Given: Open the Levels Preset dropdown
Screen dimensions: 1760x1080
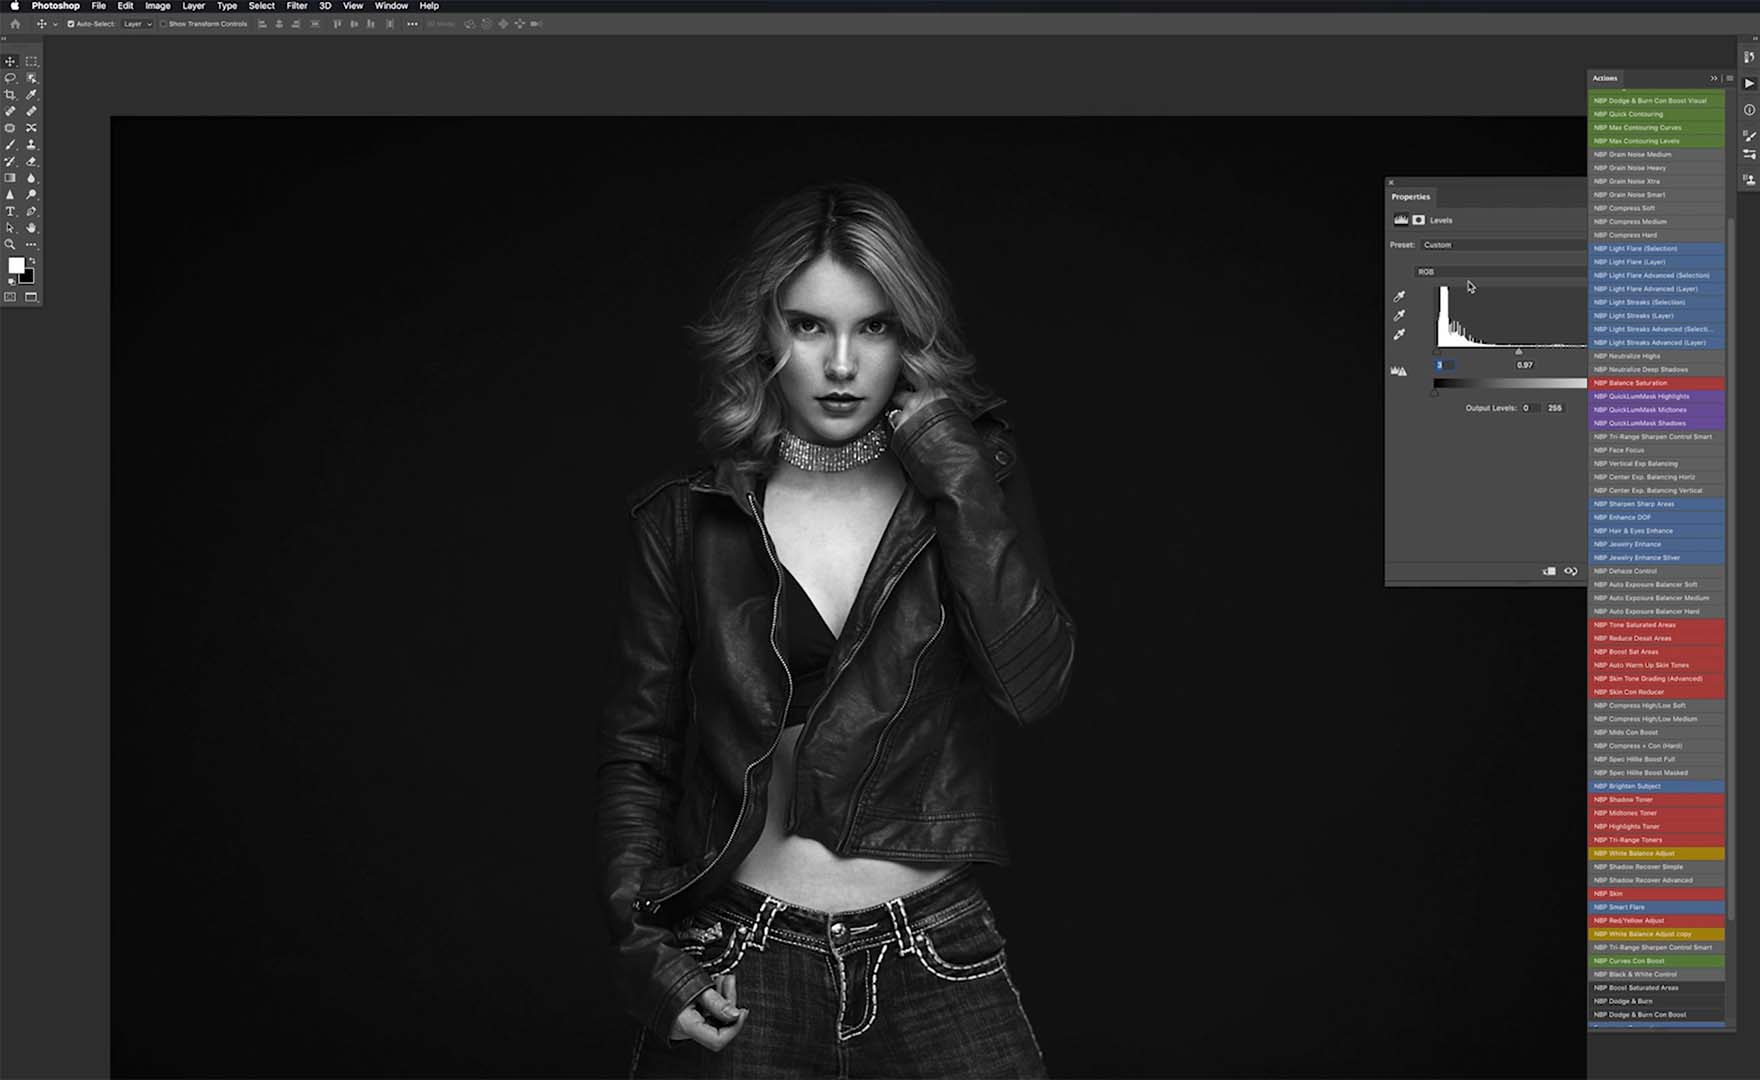Looking at the screenshot, I should click(1502, 245).
